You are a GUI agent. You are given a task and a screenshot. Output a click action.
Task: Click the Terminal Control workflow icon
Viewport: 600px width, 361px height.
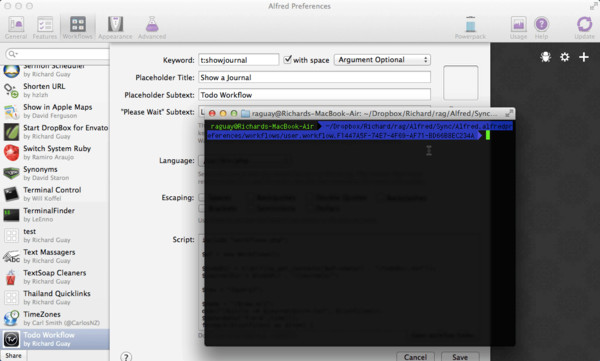[x=11, y=194]
